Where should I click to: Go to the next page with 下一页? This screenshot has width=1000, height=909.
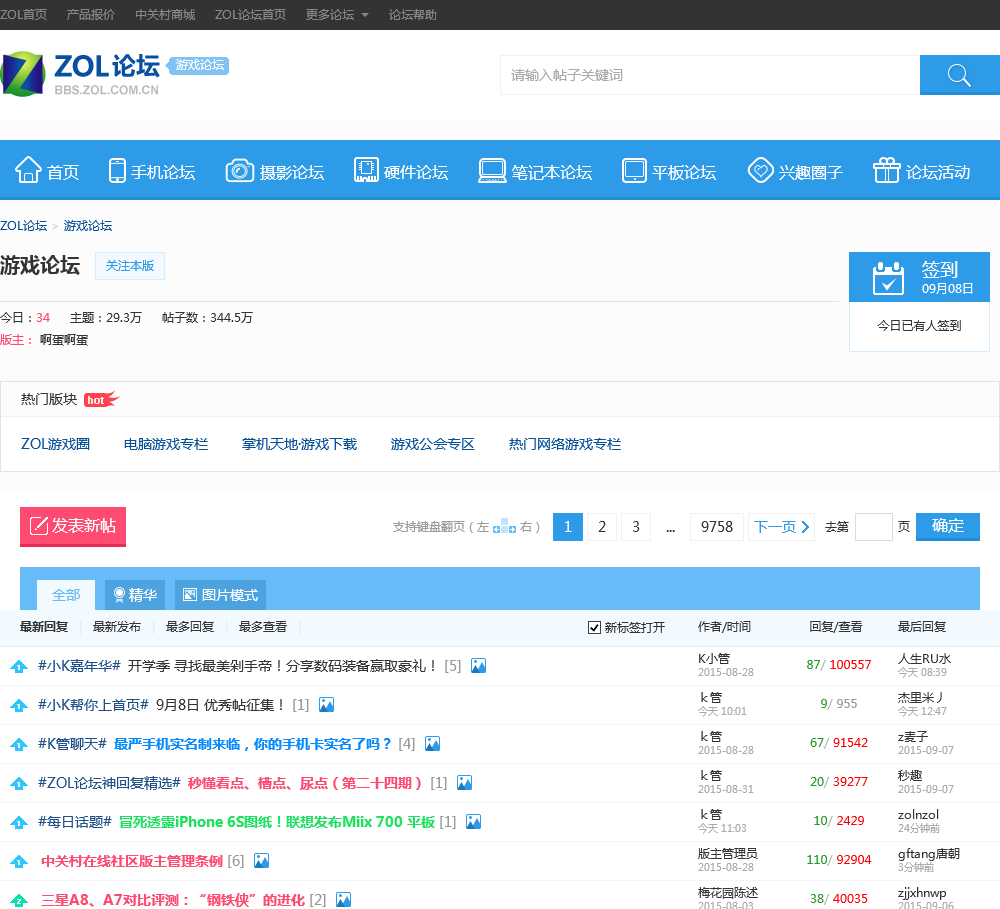[x=781, y=527]
